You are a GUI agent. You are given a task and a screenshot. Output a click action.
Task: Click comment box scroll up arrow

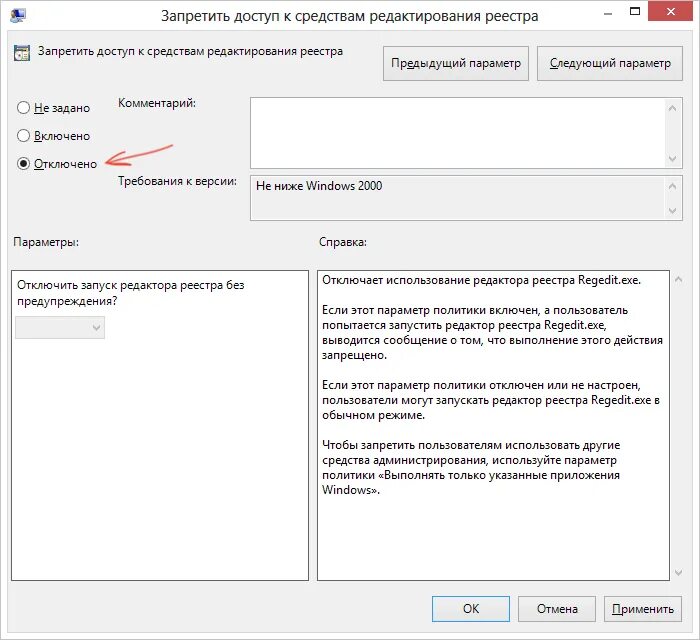[673, 108]
